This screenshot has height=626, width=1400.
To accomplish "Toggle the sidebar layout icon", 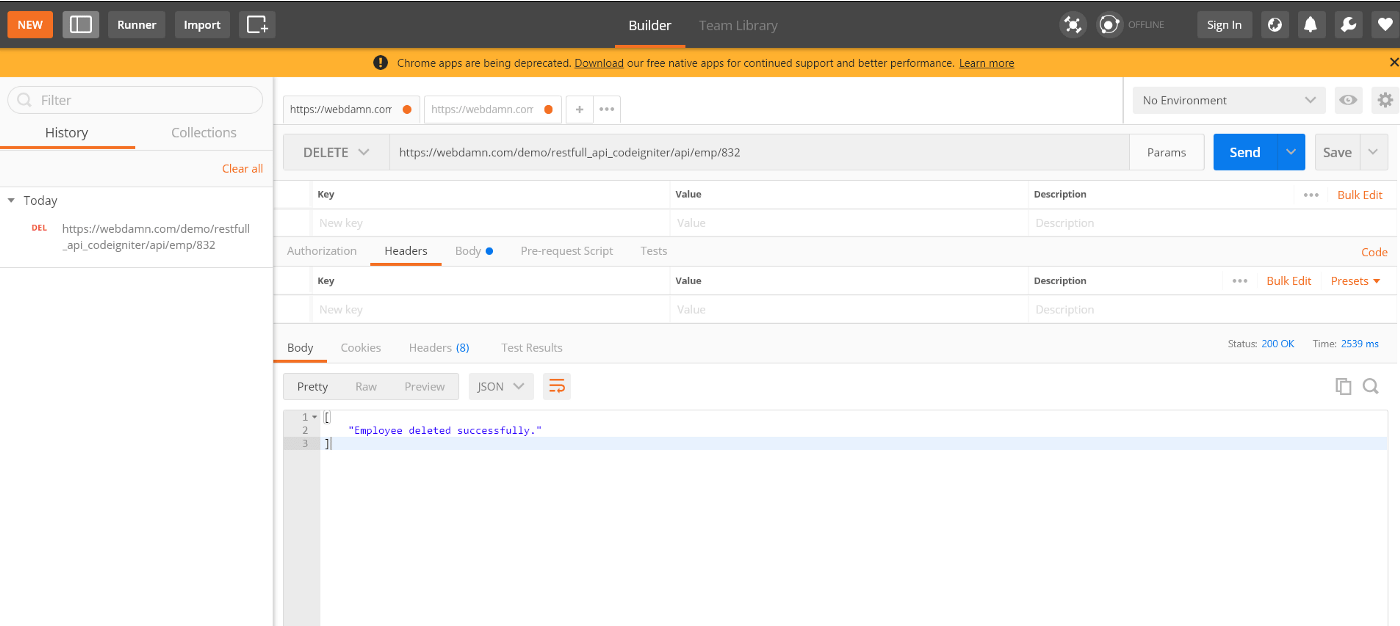I will pyautogui.click(x=81, y=25).
